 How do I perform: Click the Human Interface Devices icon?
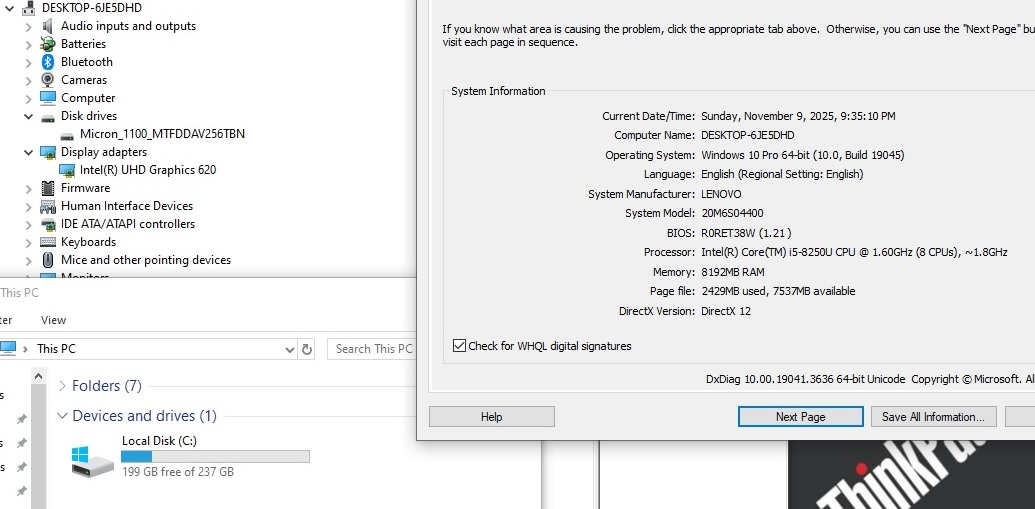pos(47,206)
